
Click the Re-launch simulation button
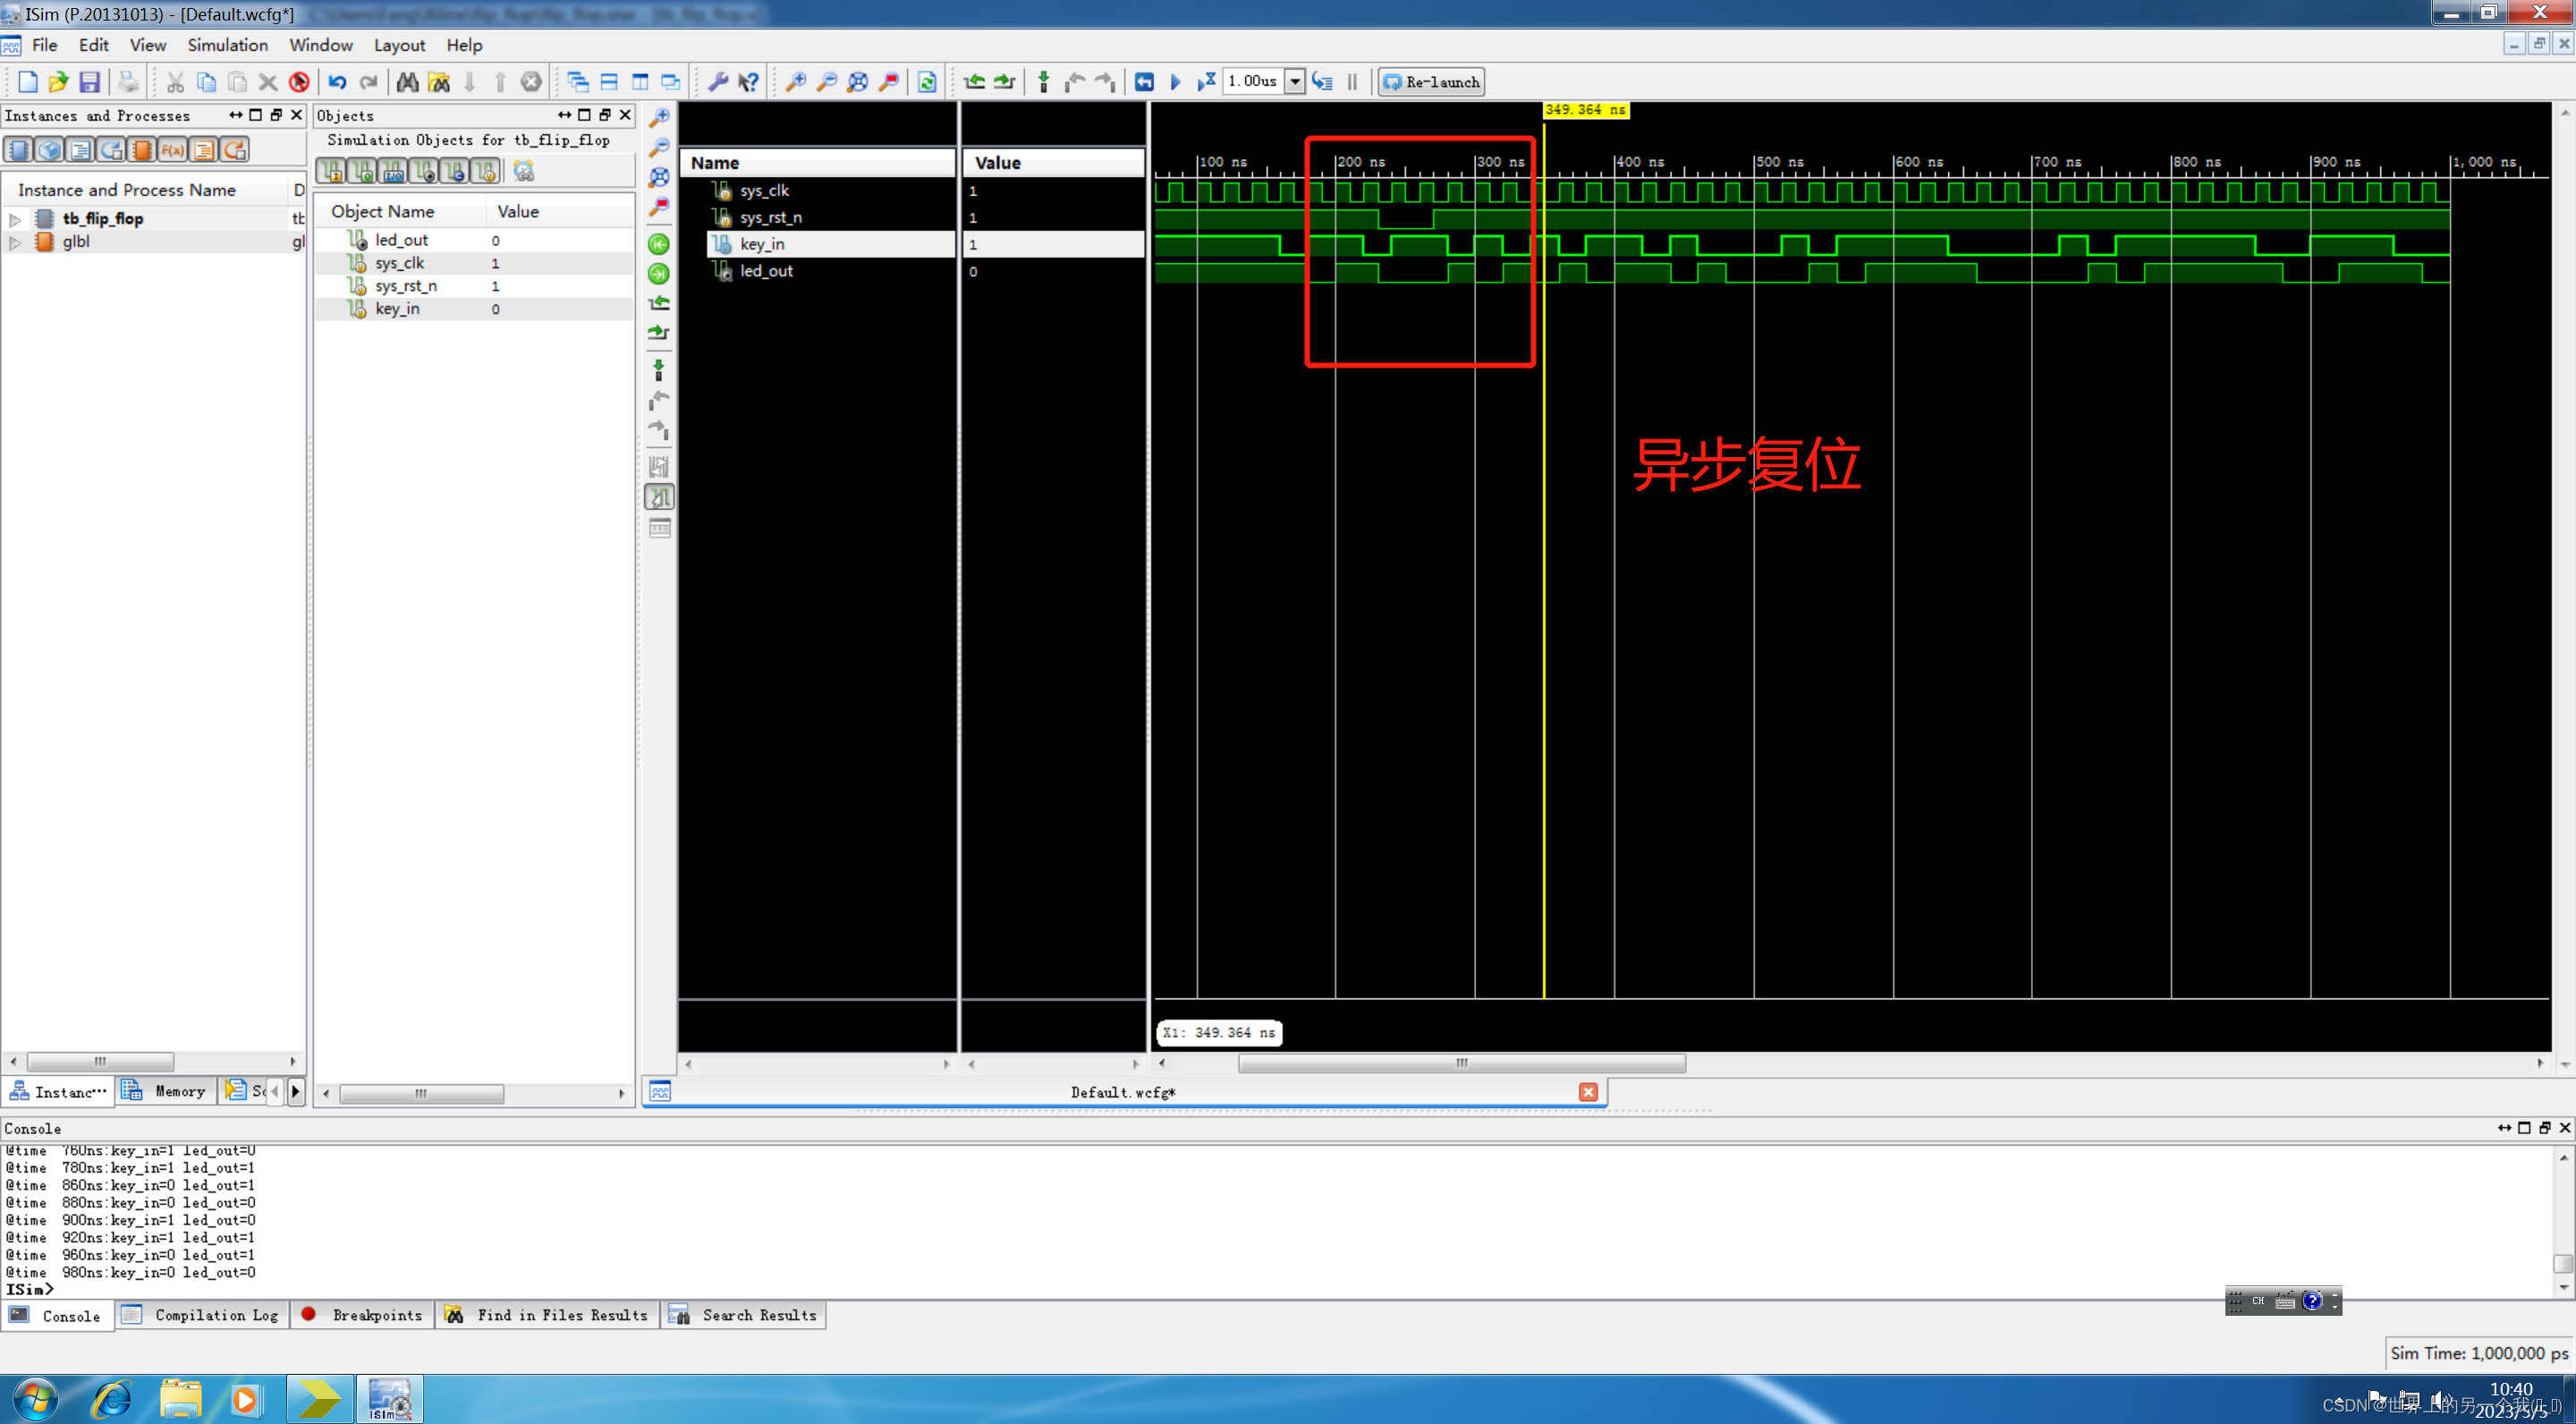pyautogui.click(x=1431, y=82)
